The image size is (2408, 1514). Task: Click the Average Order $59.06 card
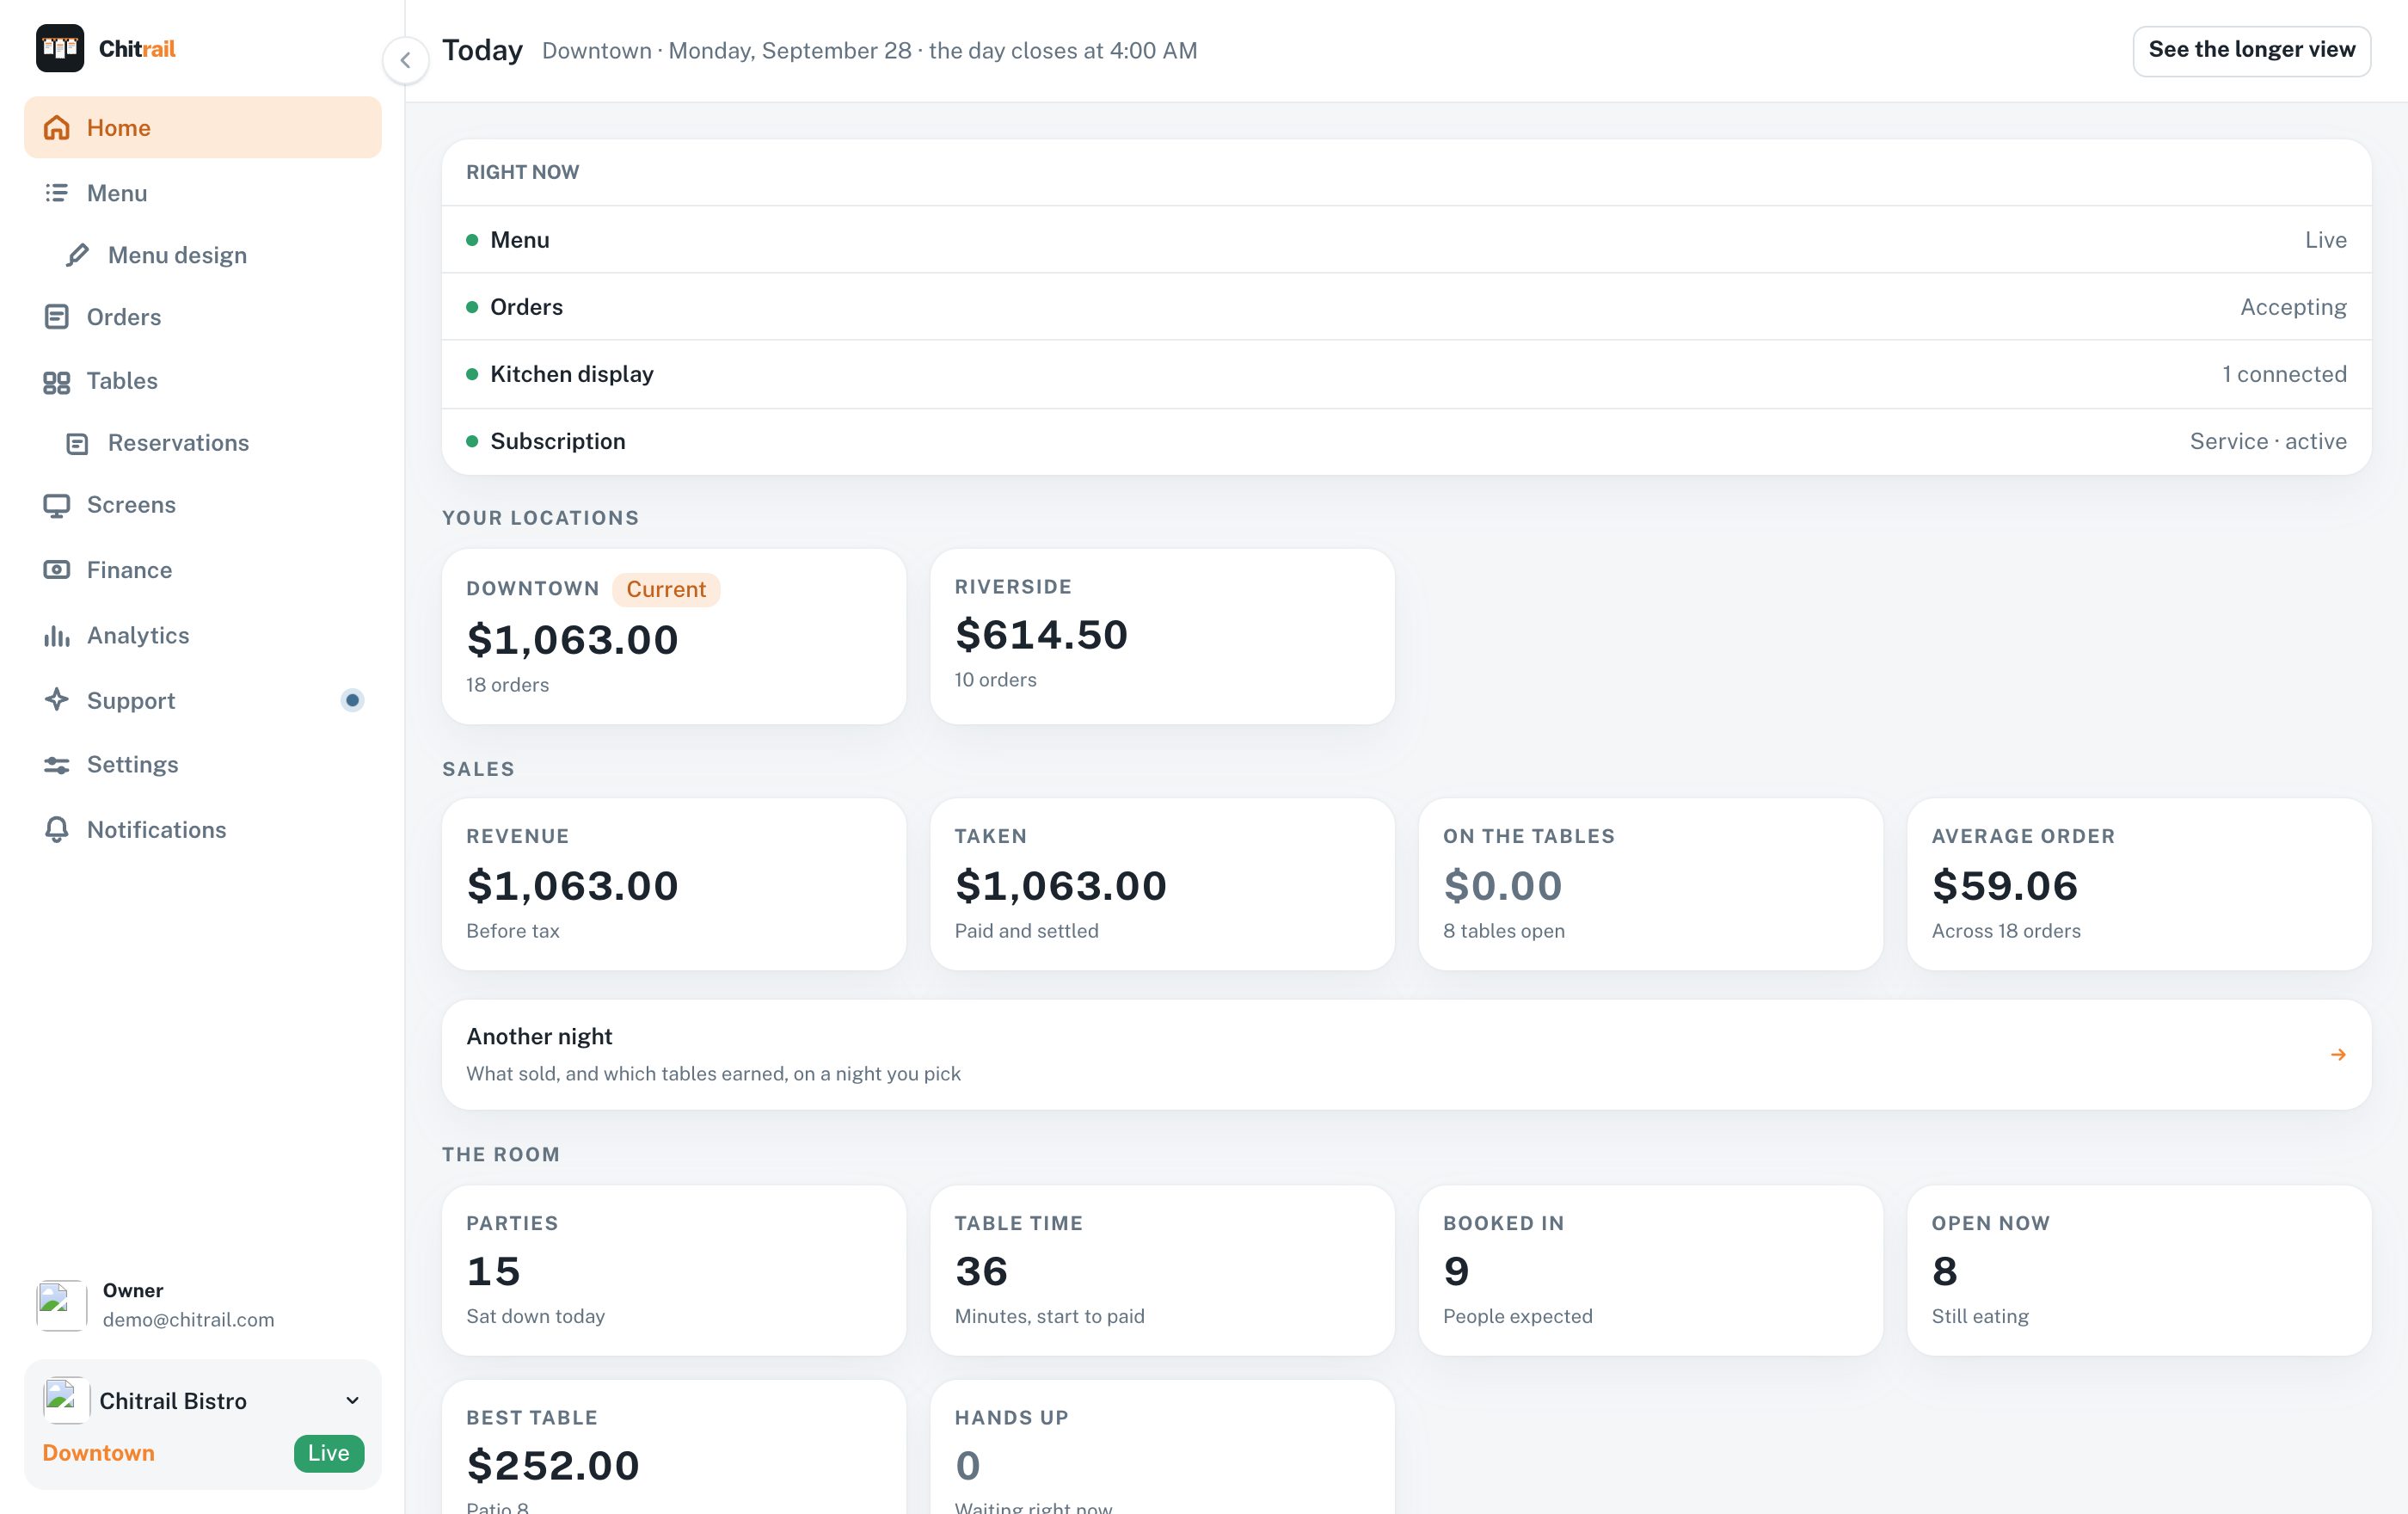[x=2139, y=884]
